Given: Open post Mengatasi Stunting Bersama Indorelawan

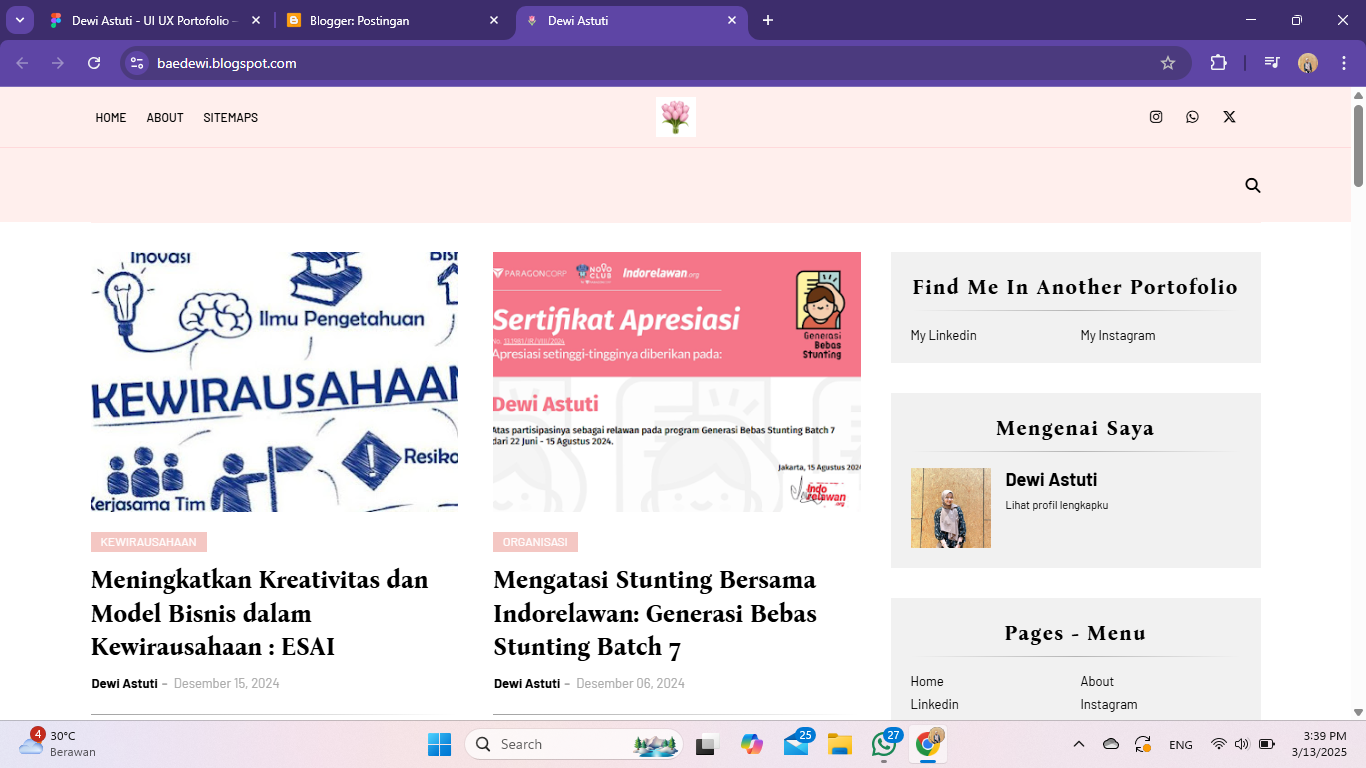Looking at the screenshot, I should pyautogui.click(x=655, y=613).
